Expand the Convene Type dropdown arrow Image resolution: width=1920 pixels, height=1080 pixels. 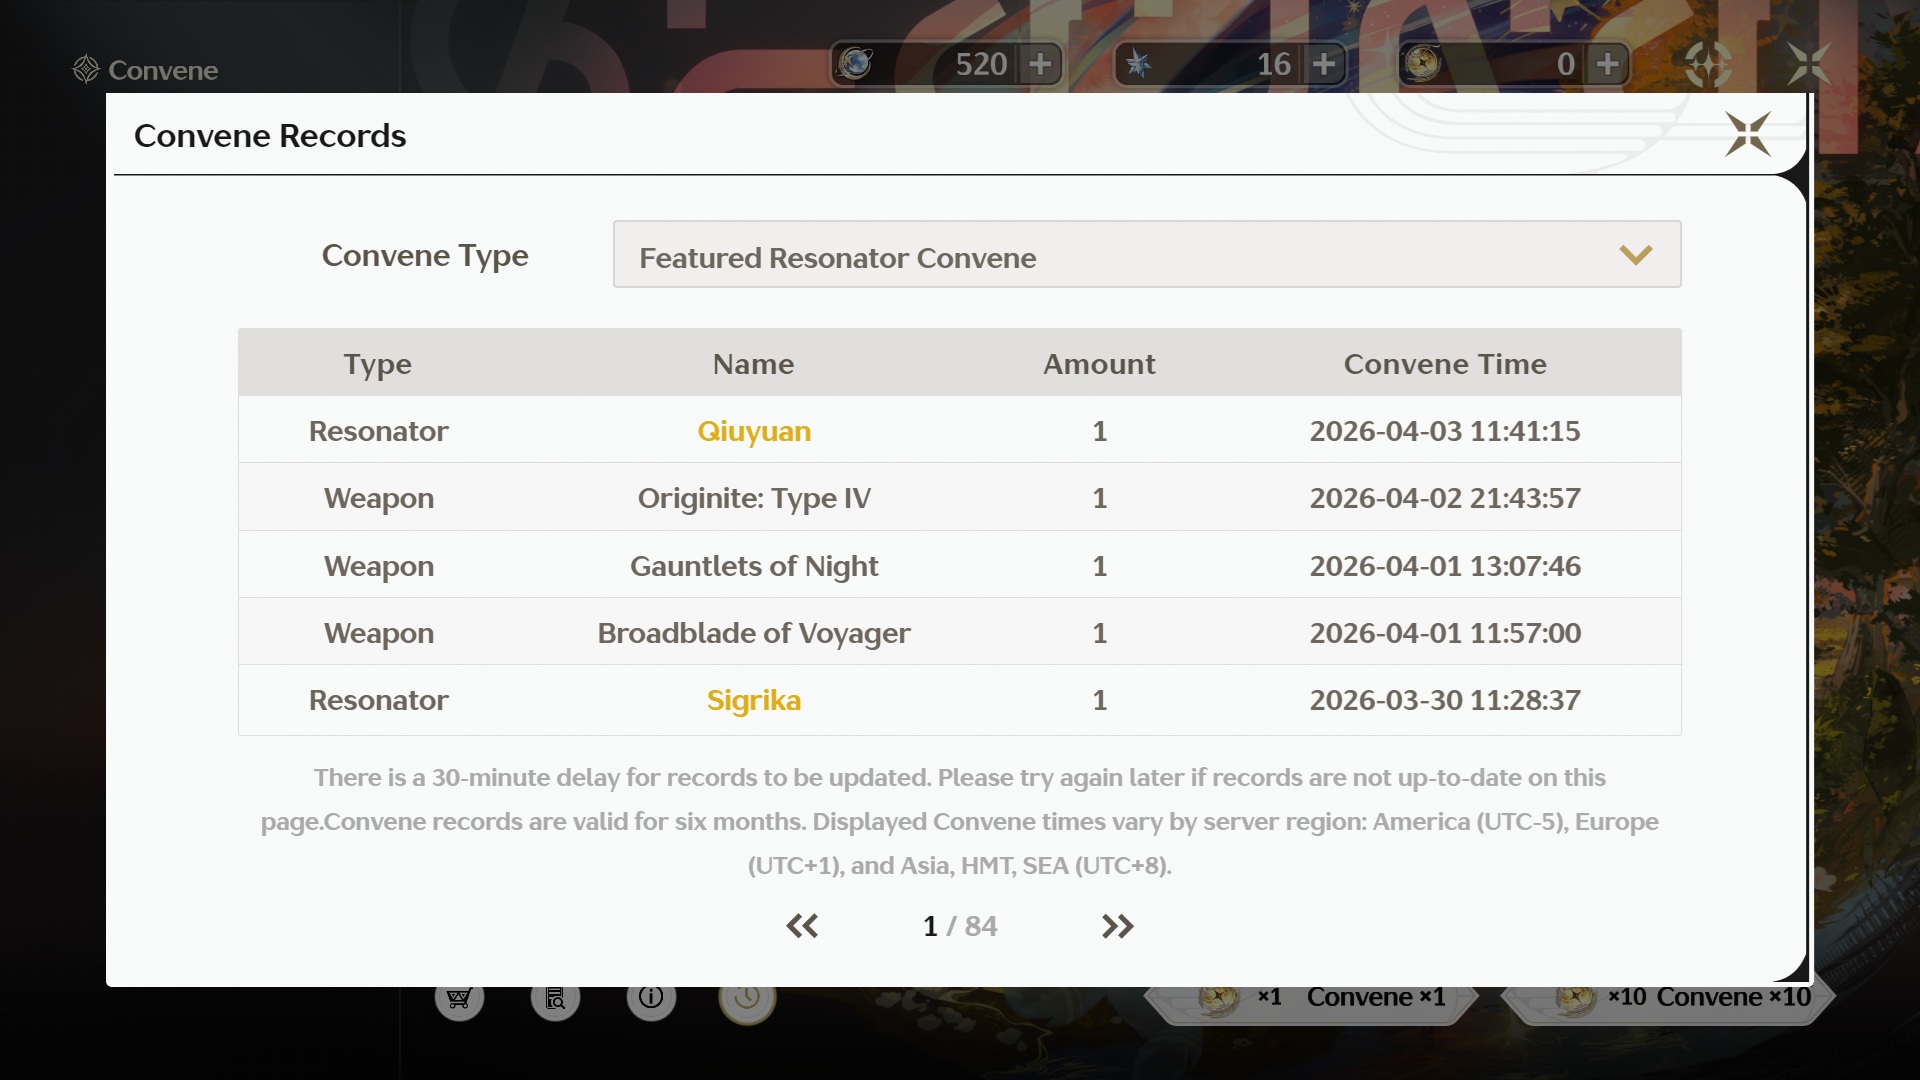click(1635, 255)
